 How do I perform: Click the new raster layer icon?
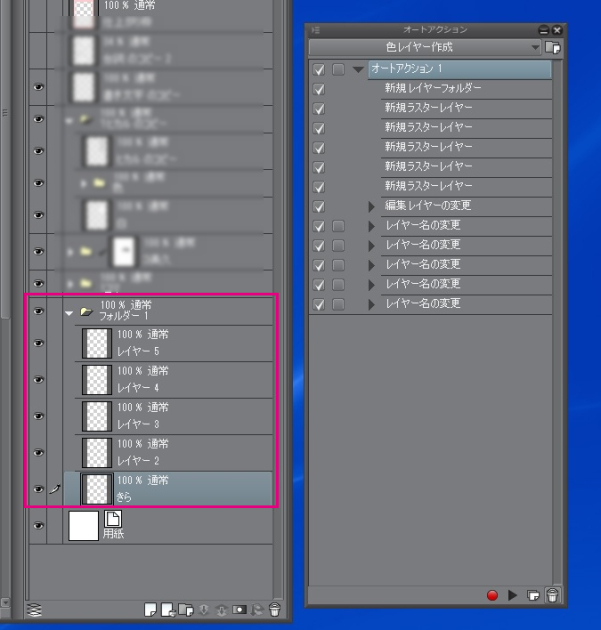click(x=150, y=610)
